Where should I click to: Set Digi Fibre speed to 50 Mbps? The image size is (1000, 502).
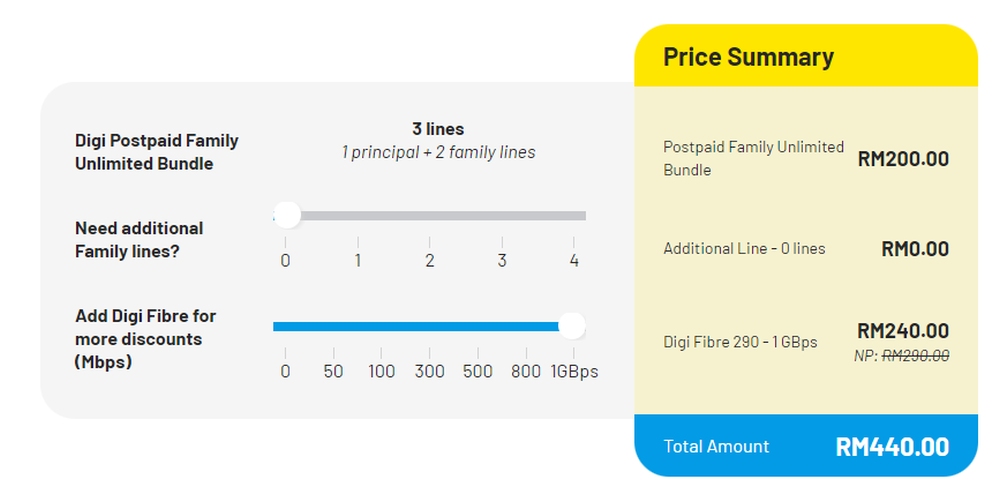(334, 327)
